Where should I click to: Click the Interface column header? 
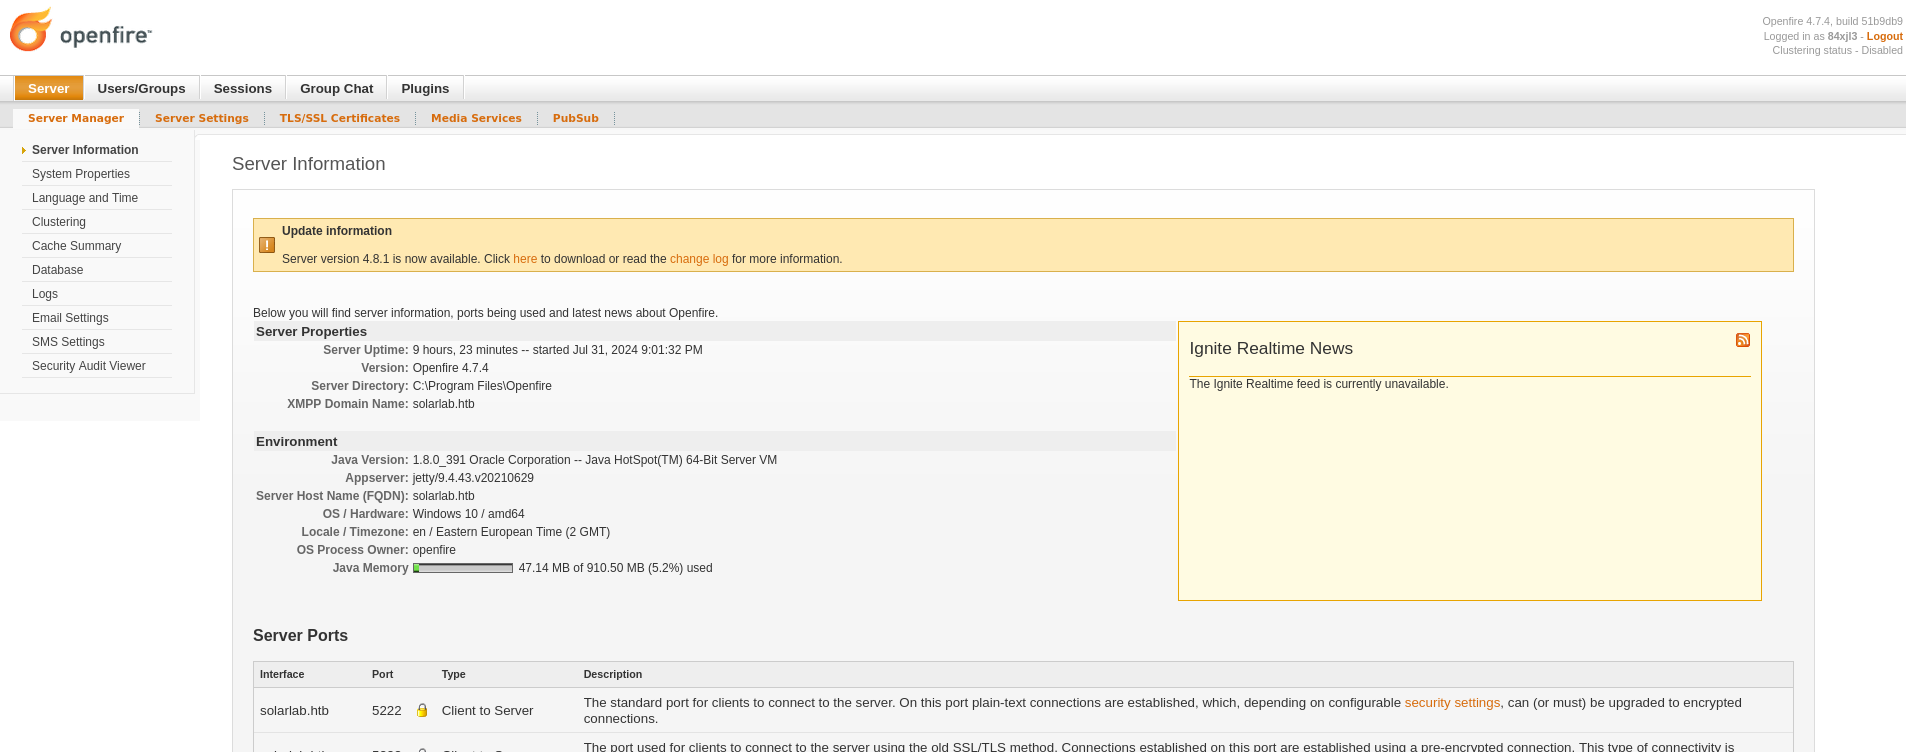click(282, 674)
